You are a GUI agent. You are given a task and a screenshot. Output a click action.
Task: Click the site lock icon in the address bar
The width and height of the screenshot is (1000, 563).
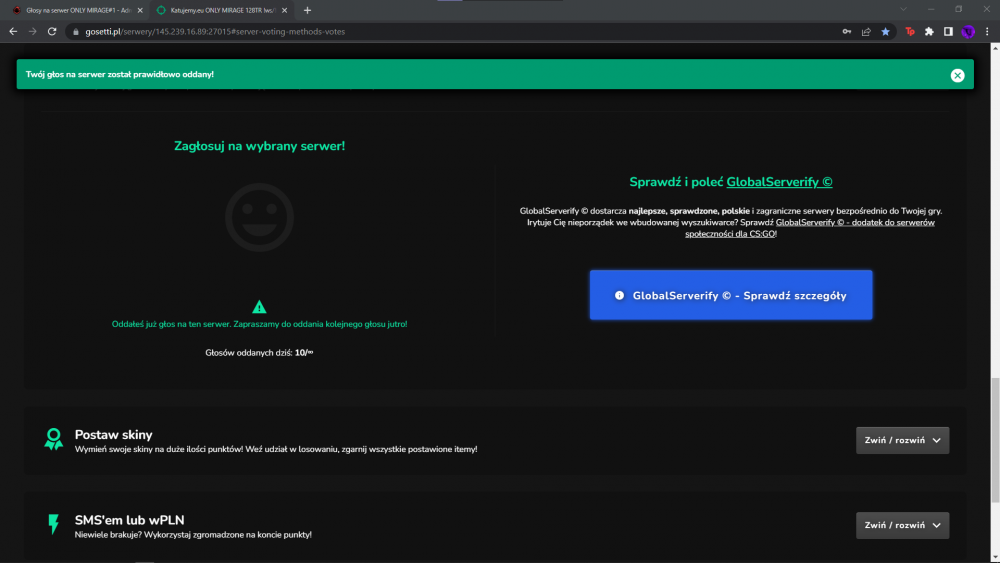point(76,31)
